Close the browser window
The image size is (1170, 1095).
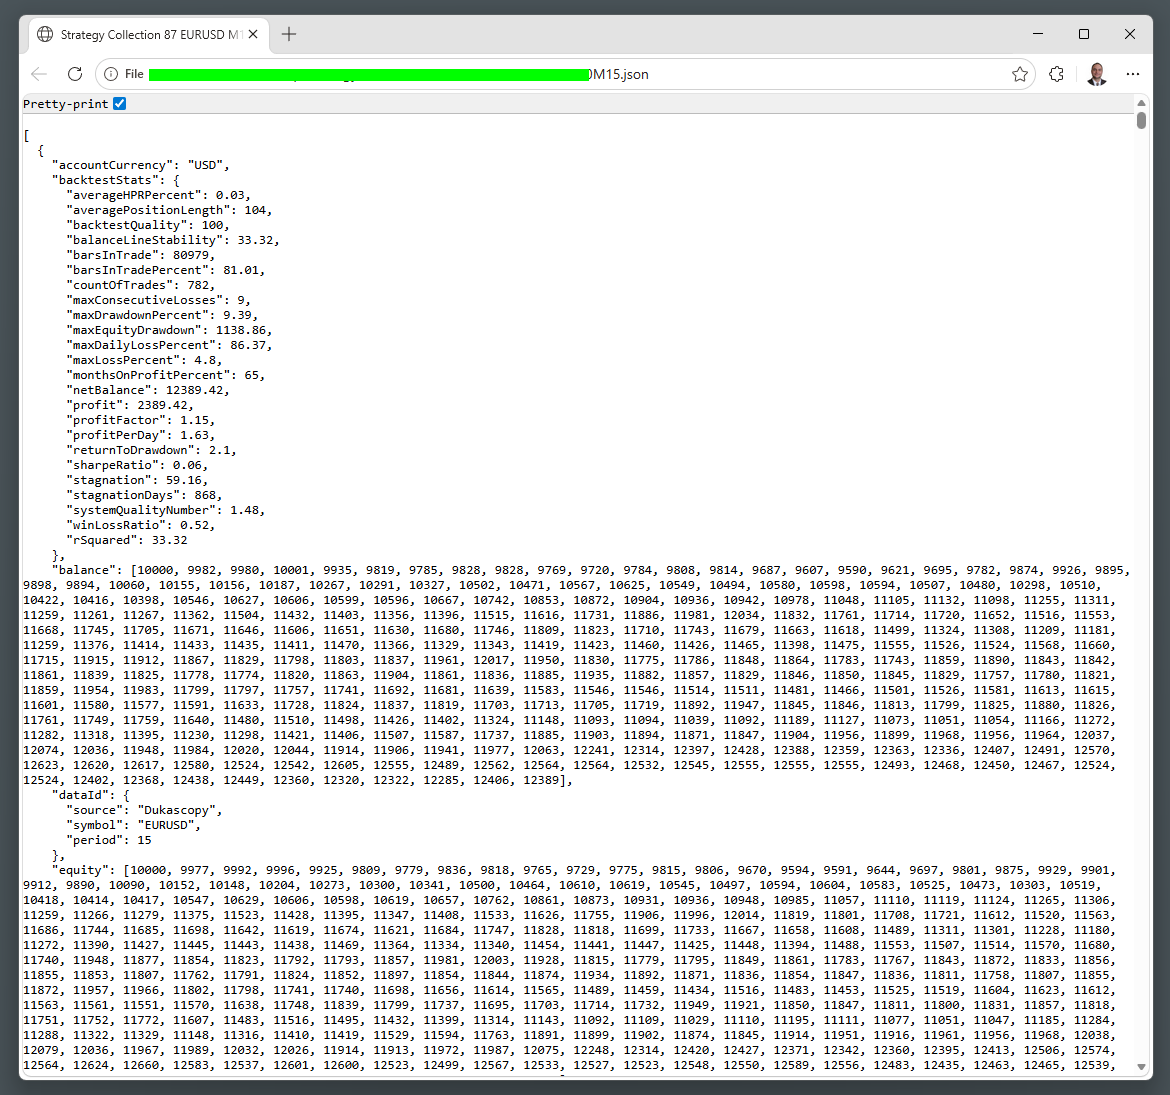click(x=1129, y=34)
